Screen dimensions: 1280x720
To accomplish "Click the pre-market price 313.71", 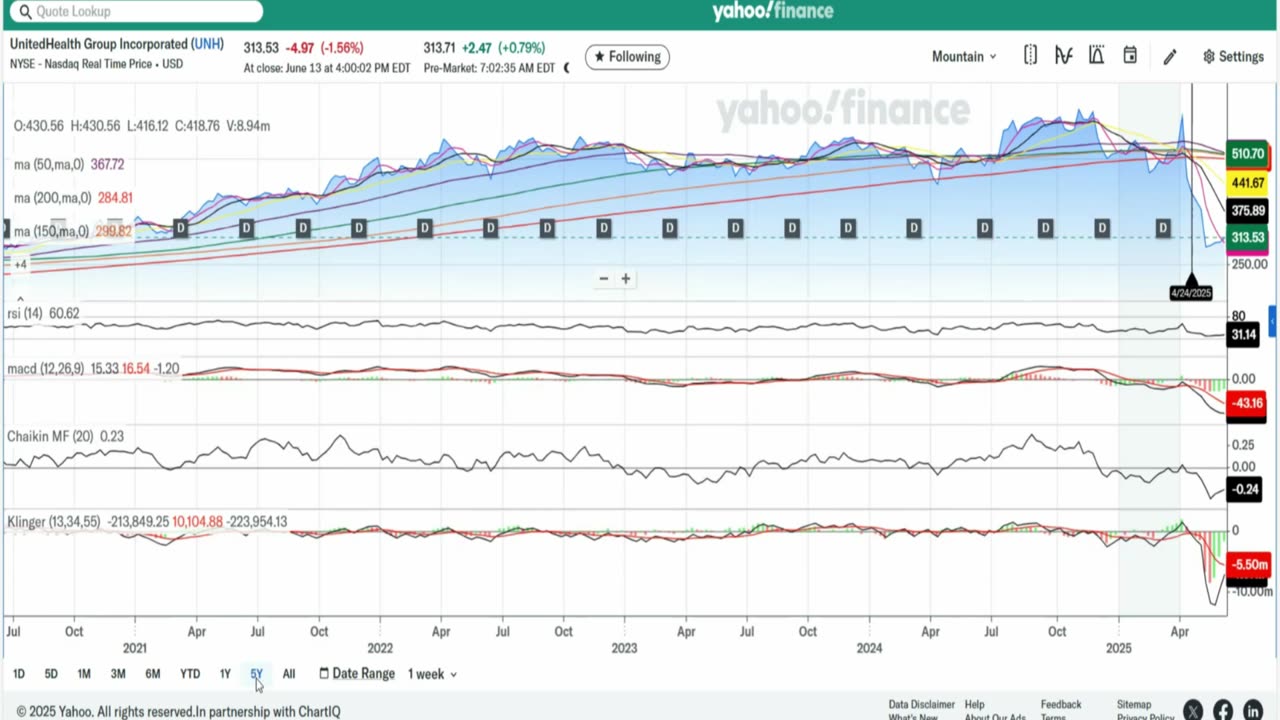I will (439, 47).
